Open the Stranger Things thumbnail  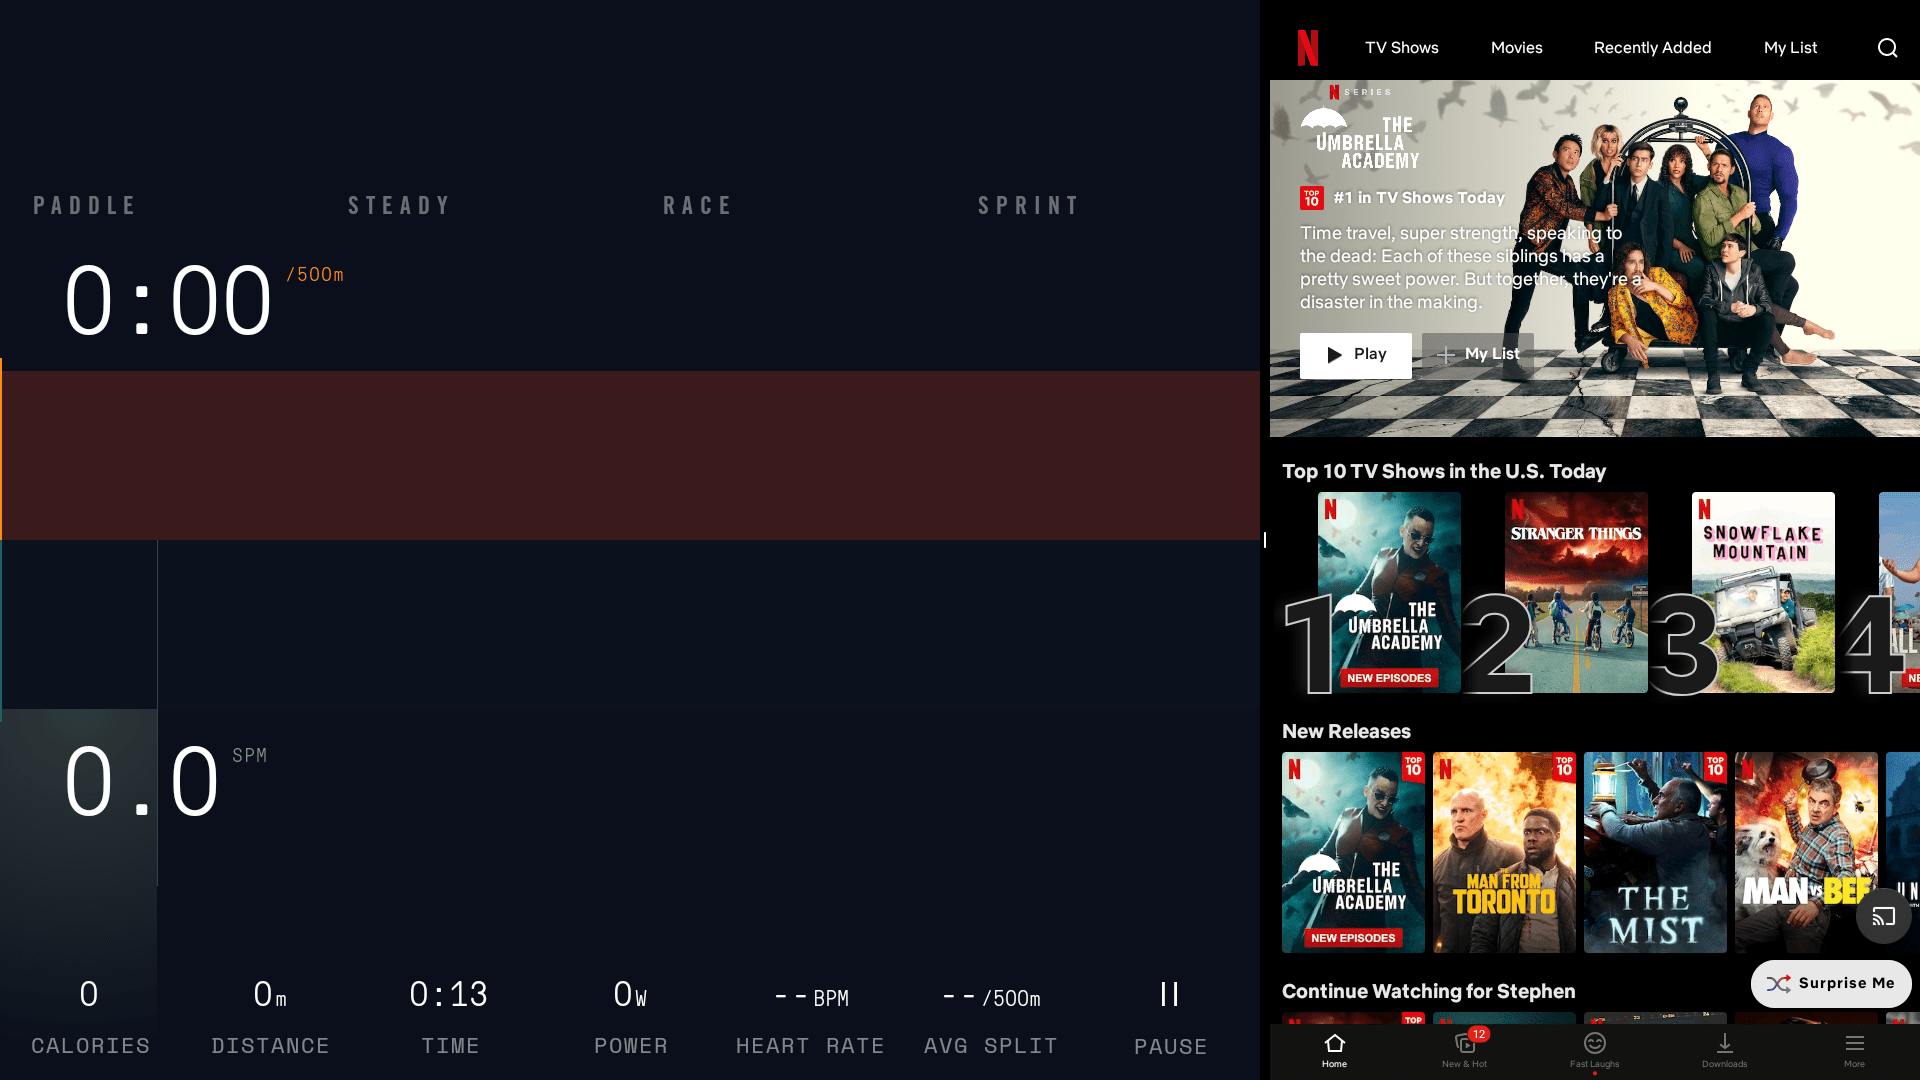point(1576,592)
